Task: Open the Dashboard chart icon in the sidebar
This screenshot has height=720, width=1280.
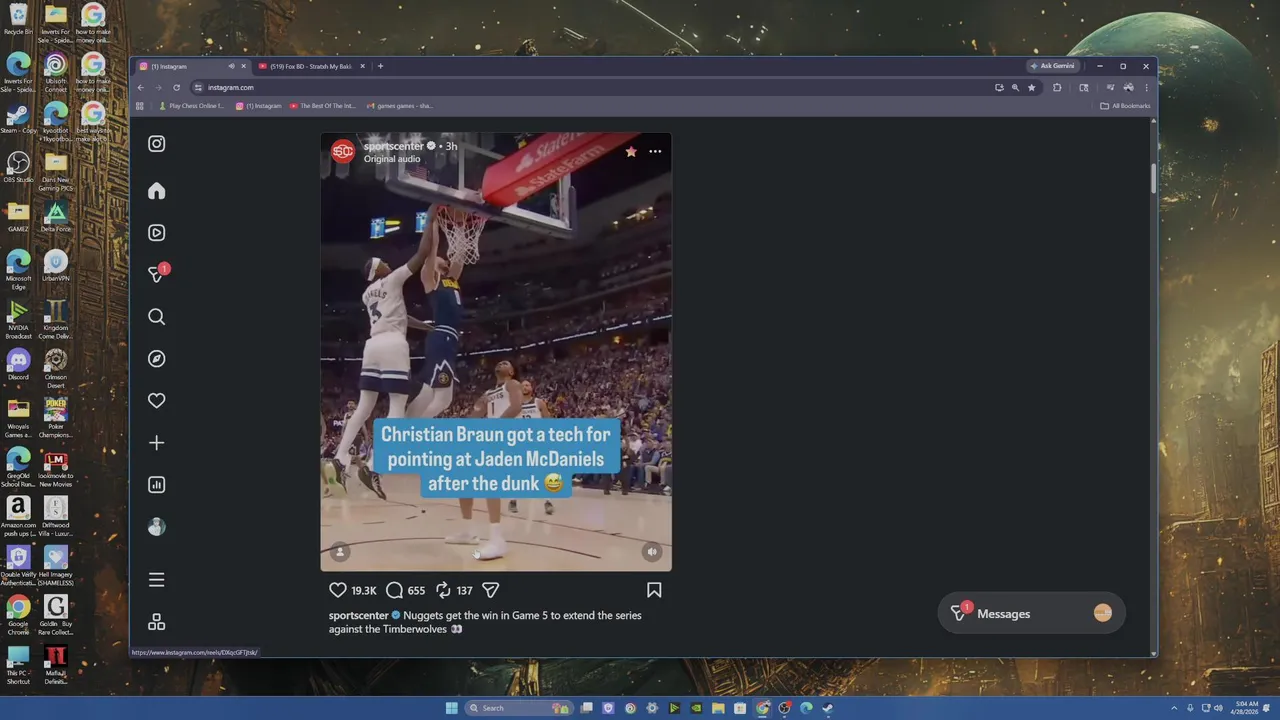Action: 157,485
